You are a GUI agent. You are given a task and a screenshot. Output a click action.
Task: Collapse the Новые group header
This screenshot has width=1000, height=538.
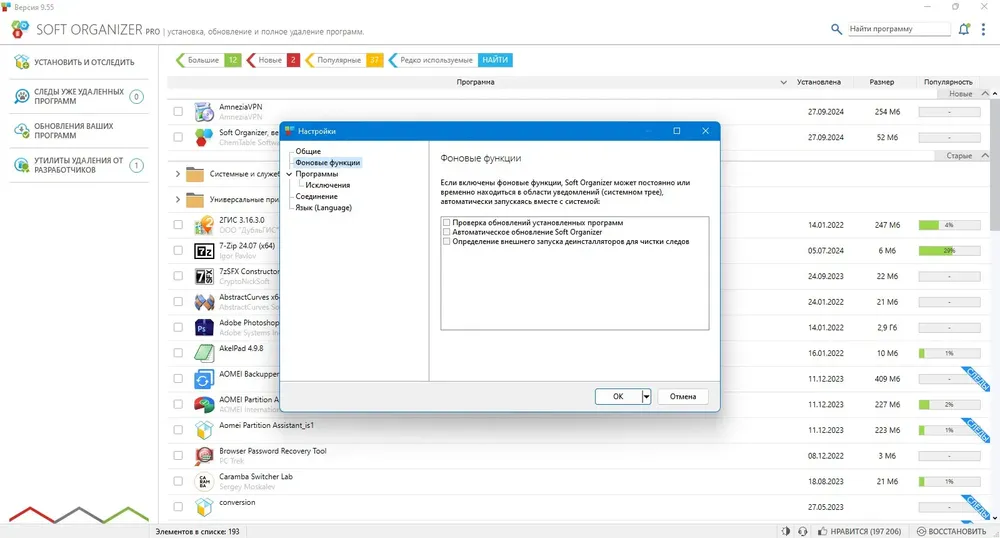985,94
